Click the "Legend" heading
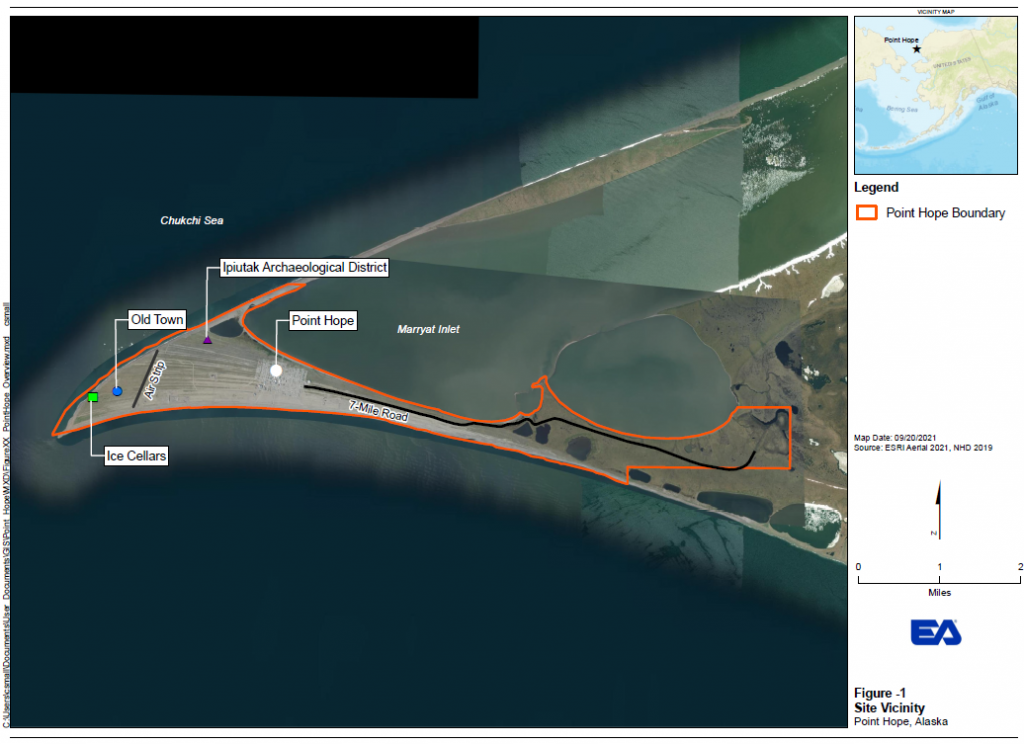The image size is (1024, 744). click(876, 187)
